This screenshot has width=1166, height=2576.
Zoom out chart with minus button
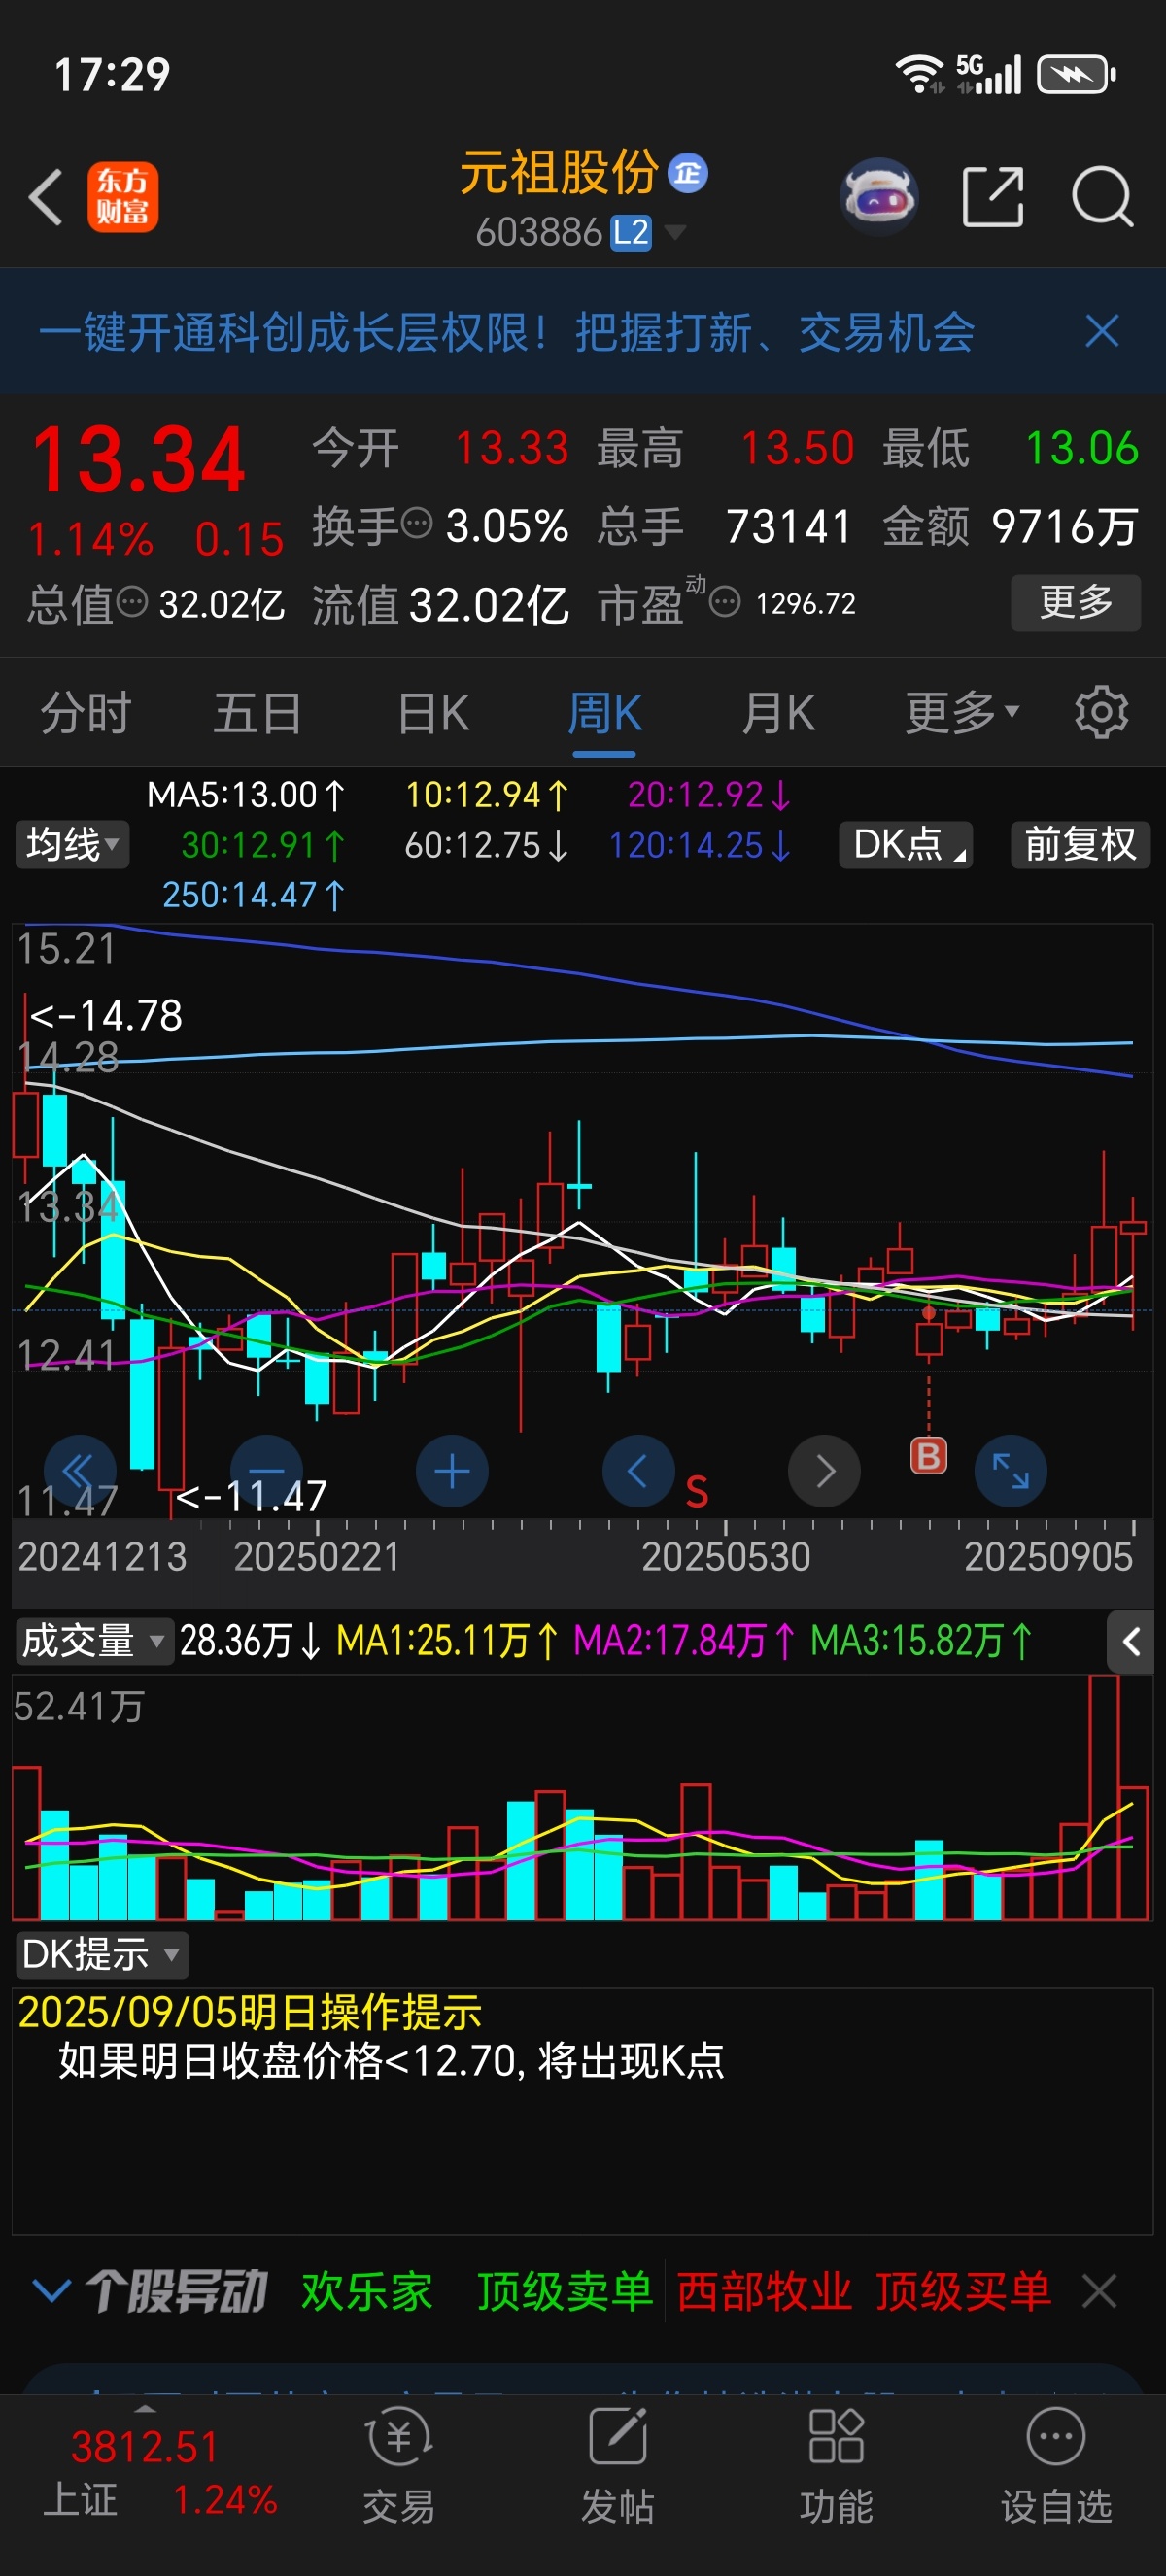tap(266, 1471)
